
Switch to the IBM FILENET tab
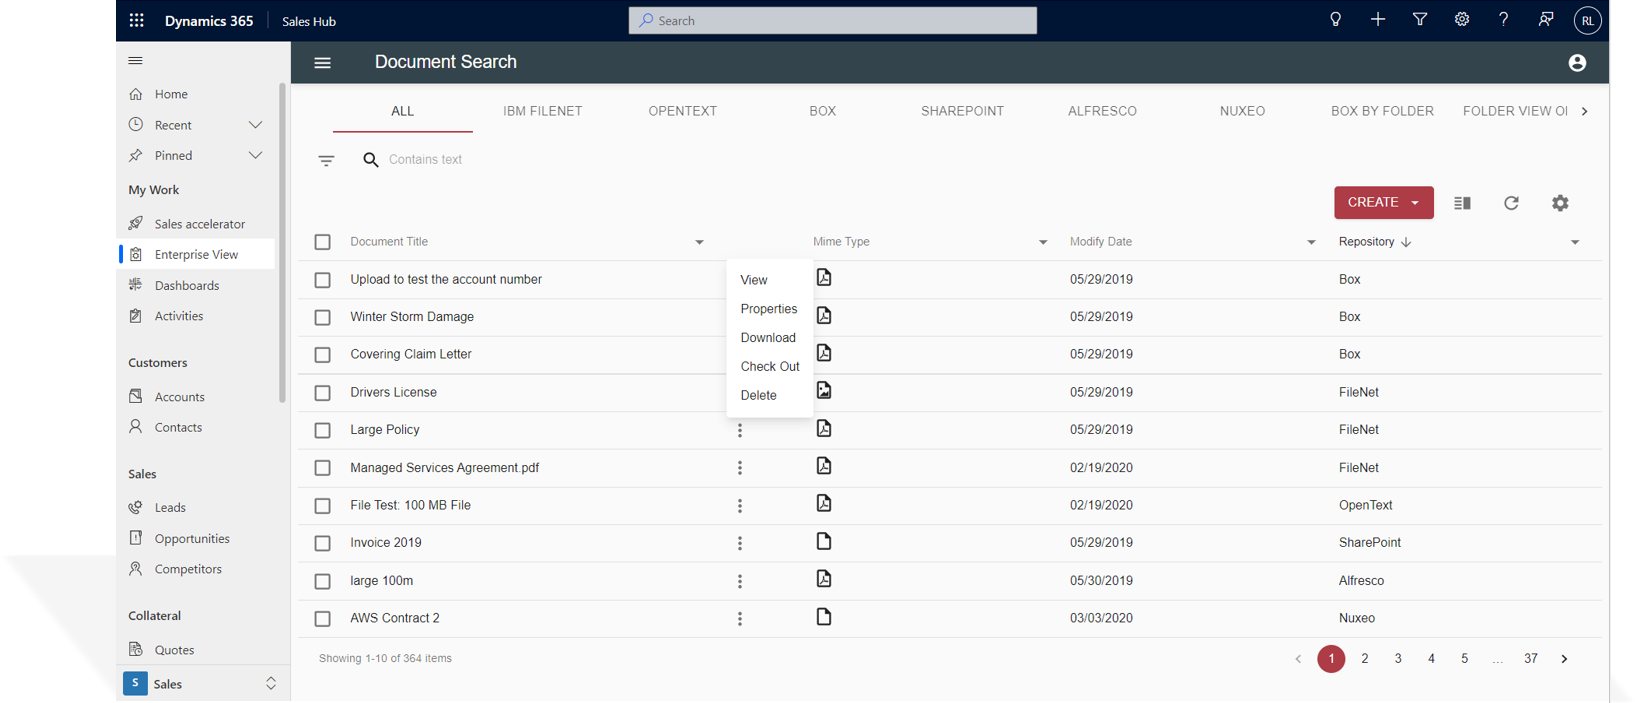[542, 111]
